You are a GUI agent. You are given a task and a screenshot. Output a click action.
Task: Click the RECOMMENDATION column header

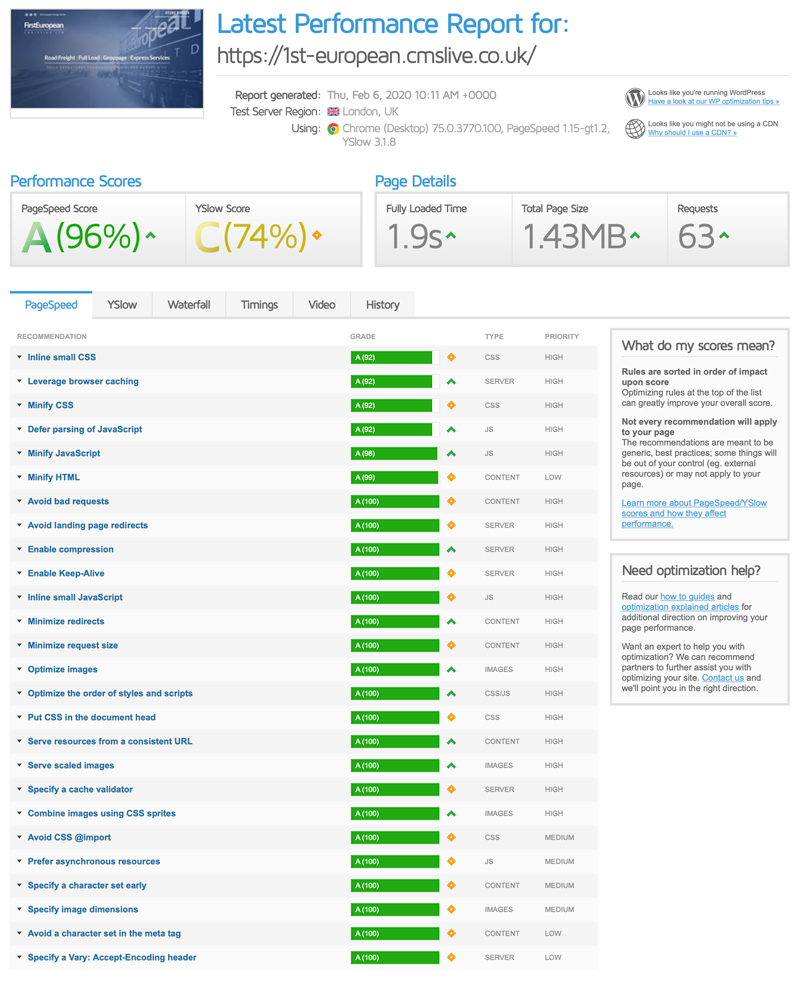(51, 337)
